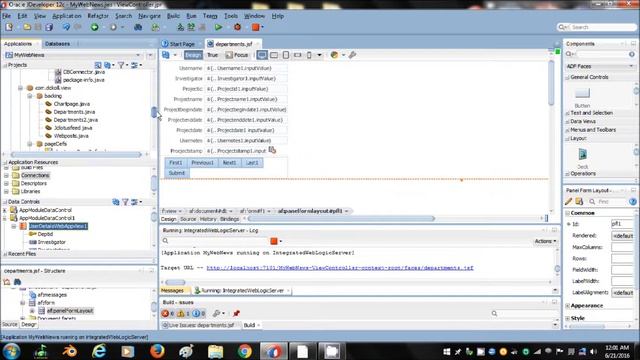This screenshot has height=360, width=640.
Task: Click the blue help icon in Properties panel
Action: click(x=633, y=201)
